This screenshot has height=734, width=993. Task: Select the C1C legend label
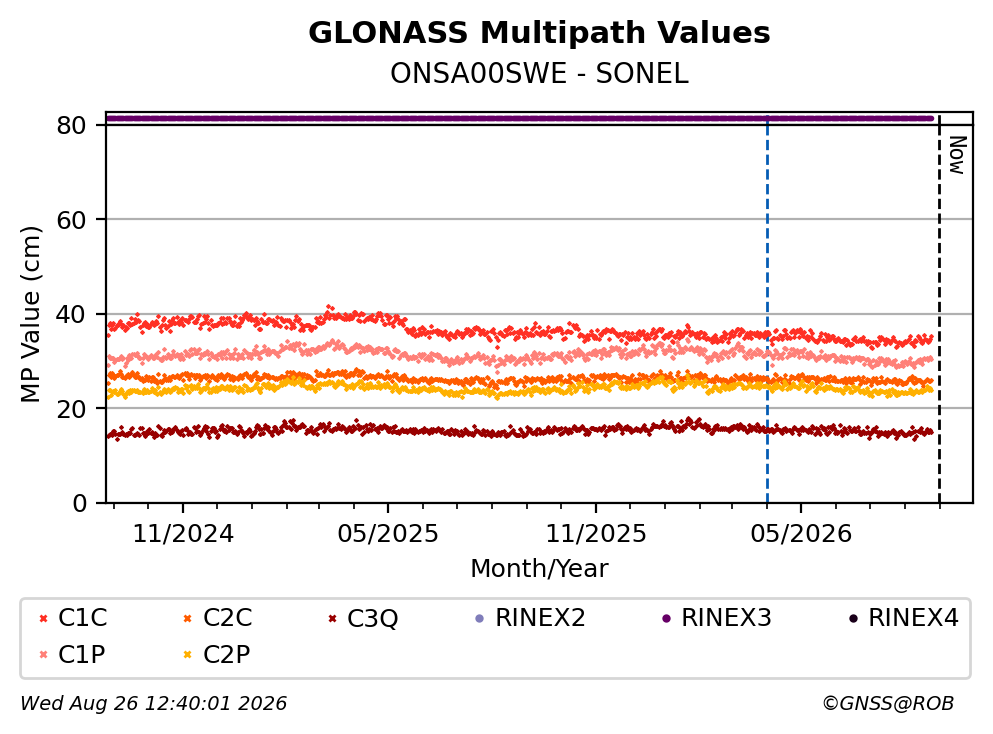(82, 618)
